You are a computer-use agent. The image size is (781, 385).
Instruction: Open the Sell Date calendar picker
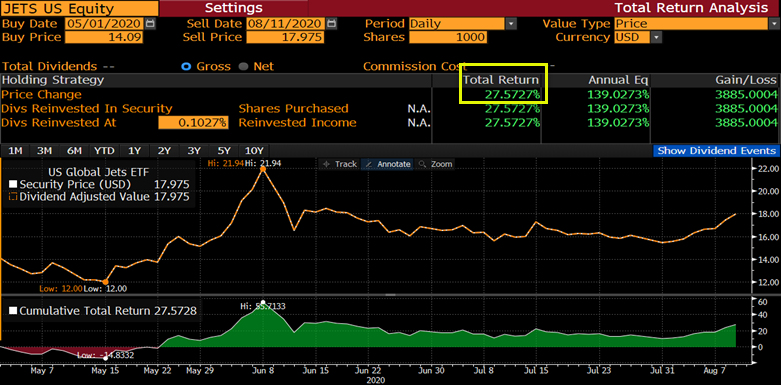pos(332,23)
